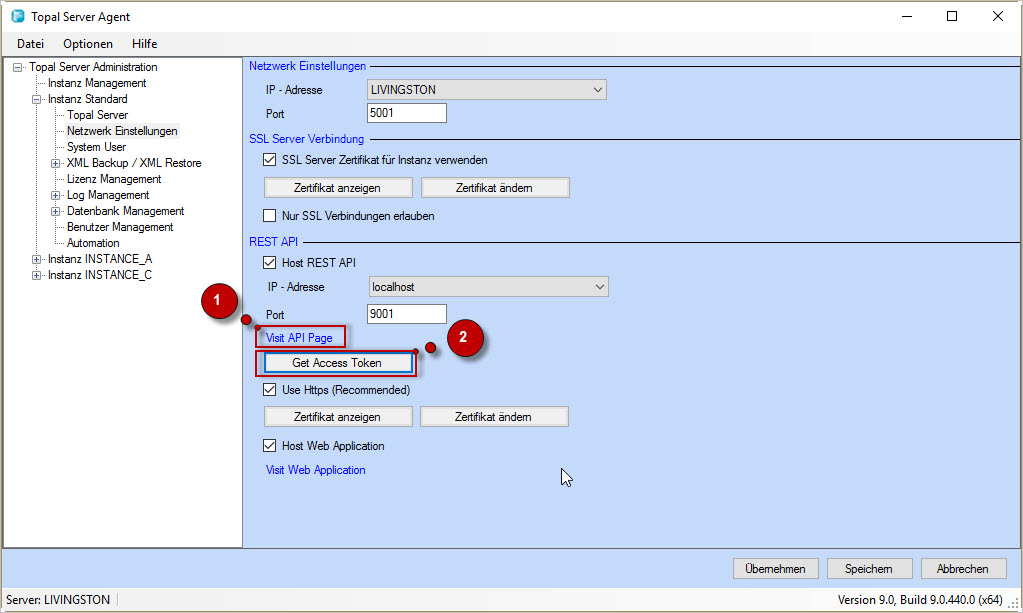Enable Nur SSL Verbindungen erlauben checkbox
Screen dimensions: 1023x613
269,216
